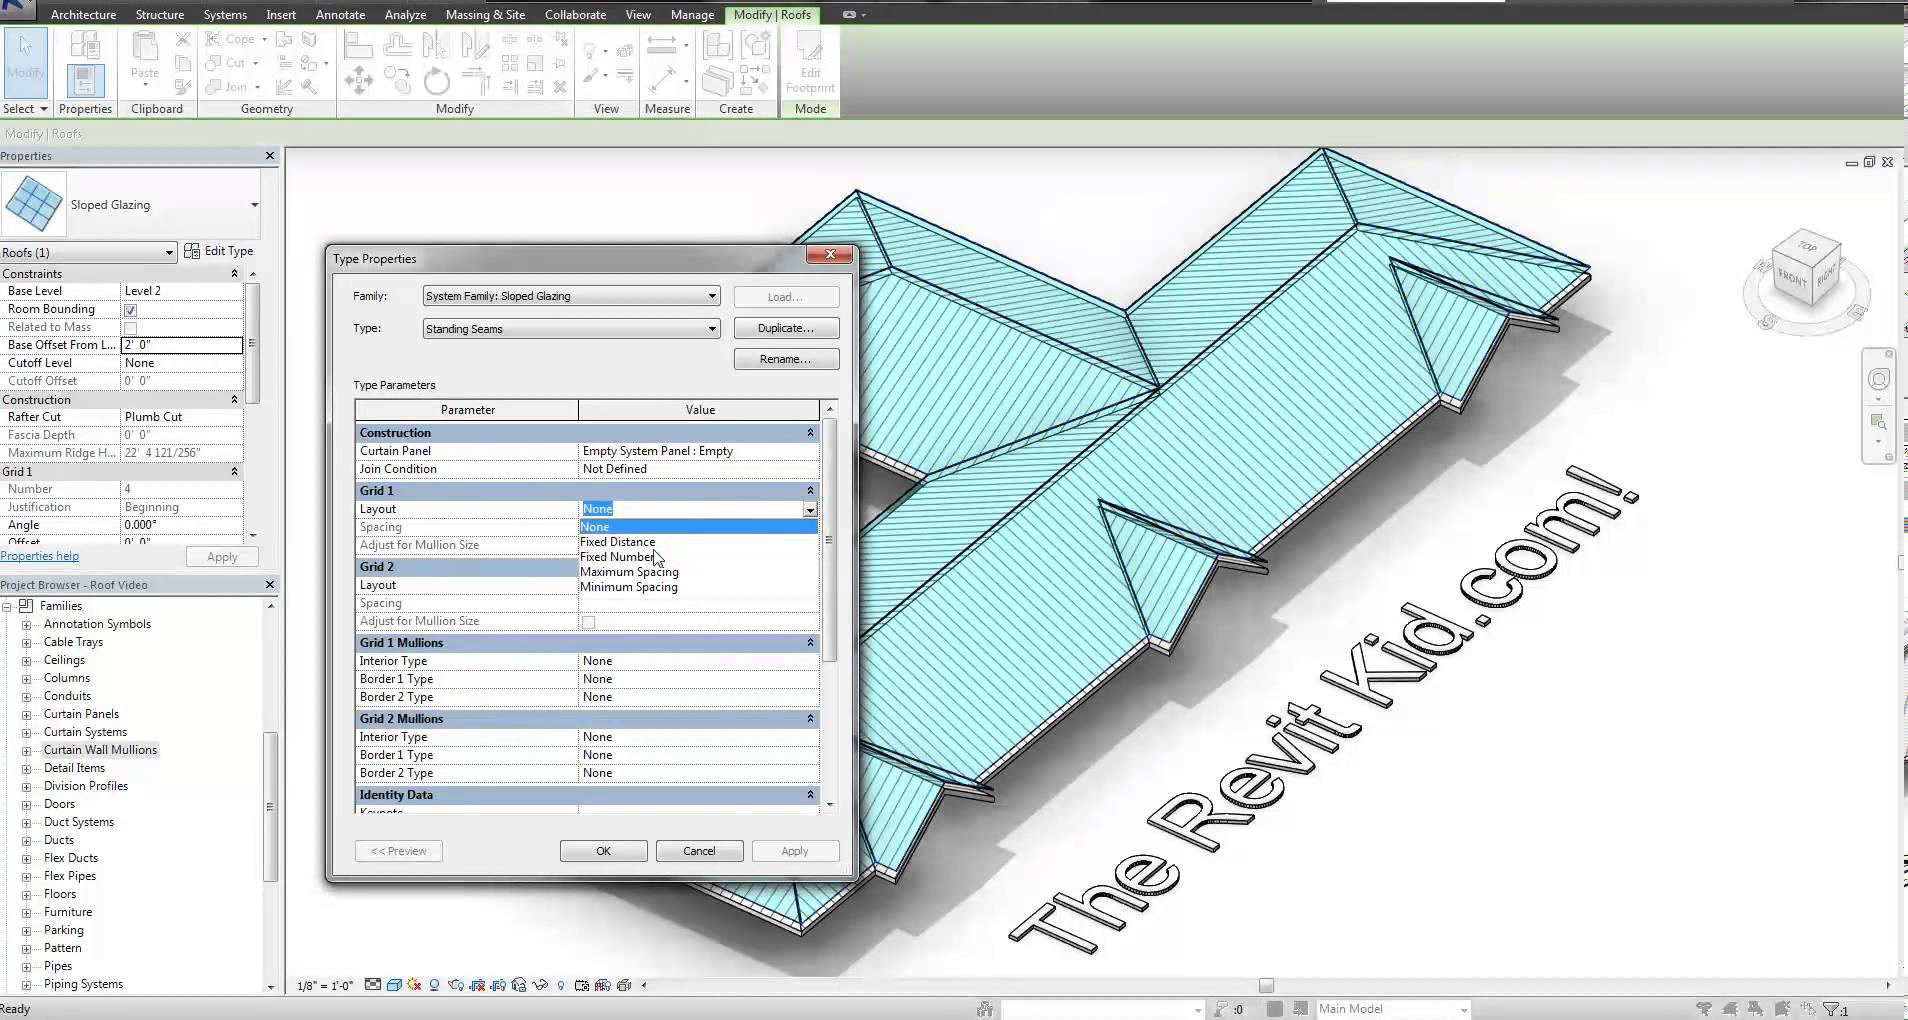This screenshot has width=1908, height=1020.
Task: Select the Copy tool in Modify panel
Action: coord(397,81)
